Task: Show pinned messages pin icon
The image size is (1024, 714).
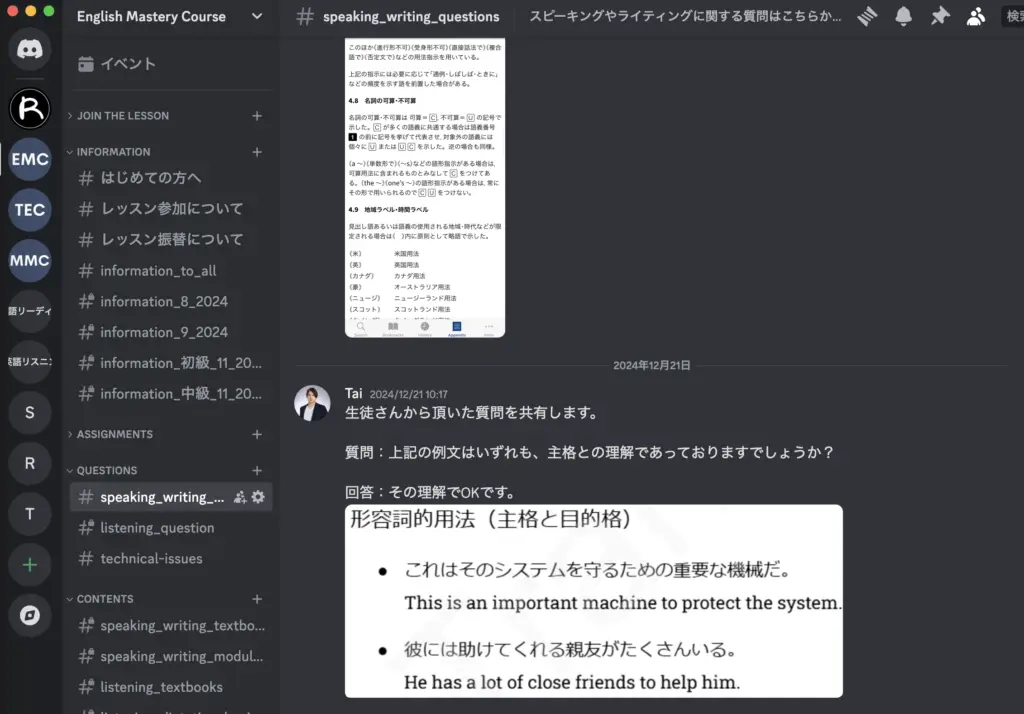Action: click(x=940, y=16)
